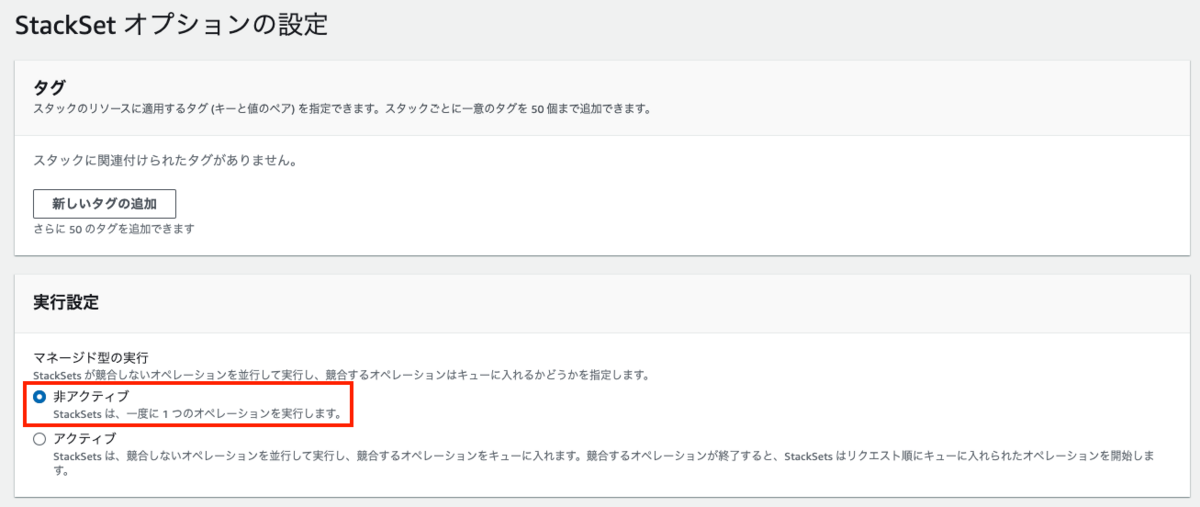Select the 非アクティブ radio button
This screenshot has width=1200, height=507.
coord(40,397)
